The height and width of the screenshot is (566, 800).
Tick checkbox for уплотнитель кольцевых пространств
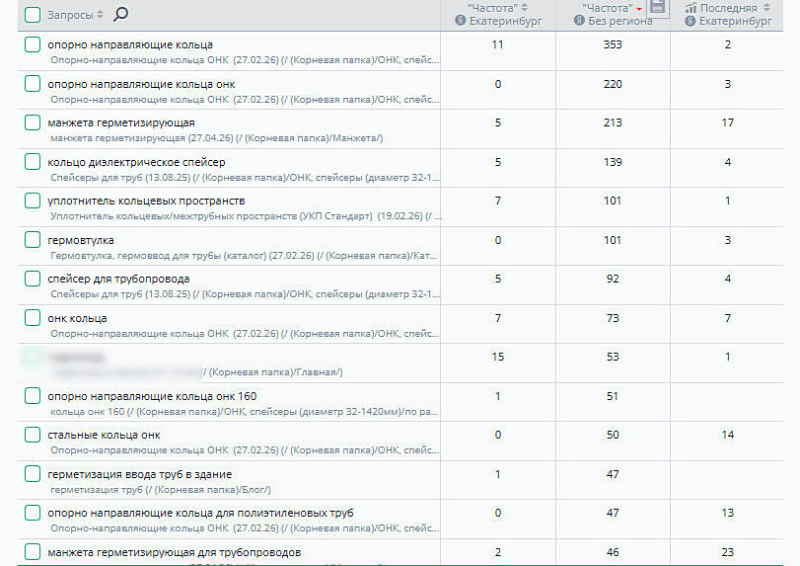33,201
